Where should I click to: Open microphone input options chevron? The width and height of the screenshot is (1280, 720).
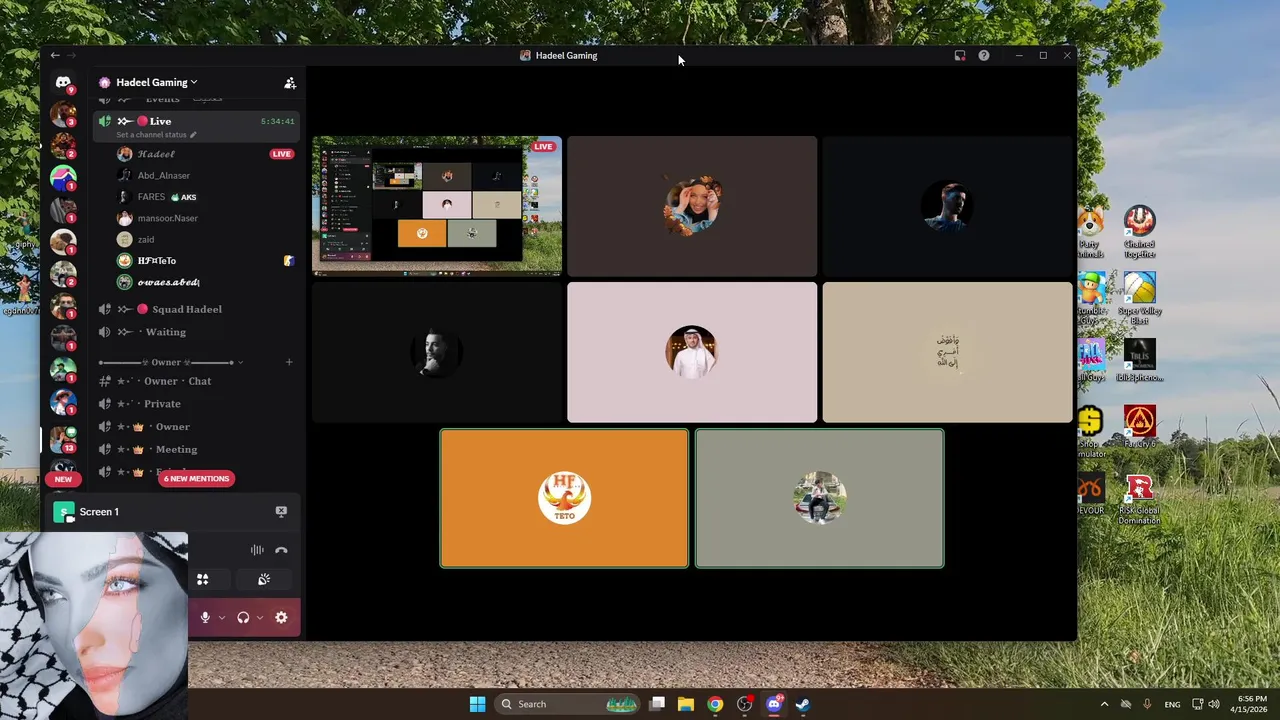[x=222, y=618]
